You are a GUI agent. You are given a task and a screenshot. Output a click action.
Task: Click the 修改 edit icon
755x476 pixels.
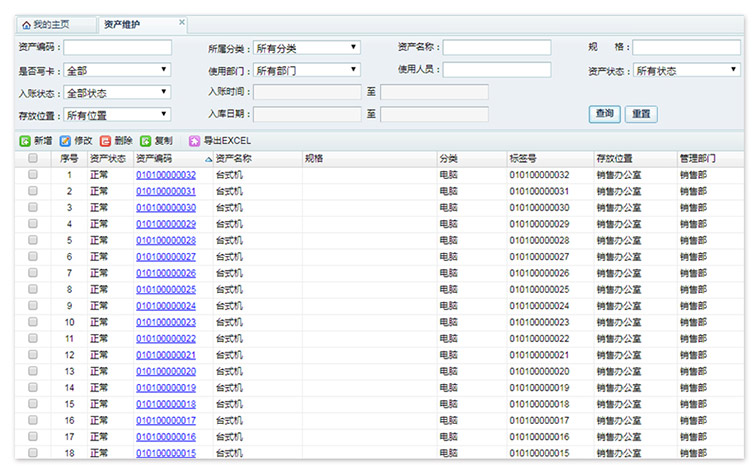coord(65,141)
